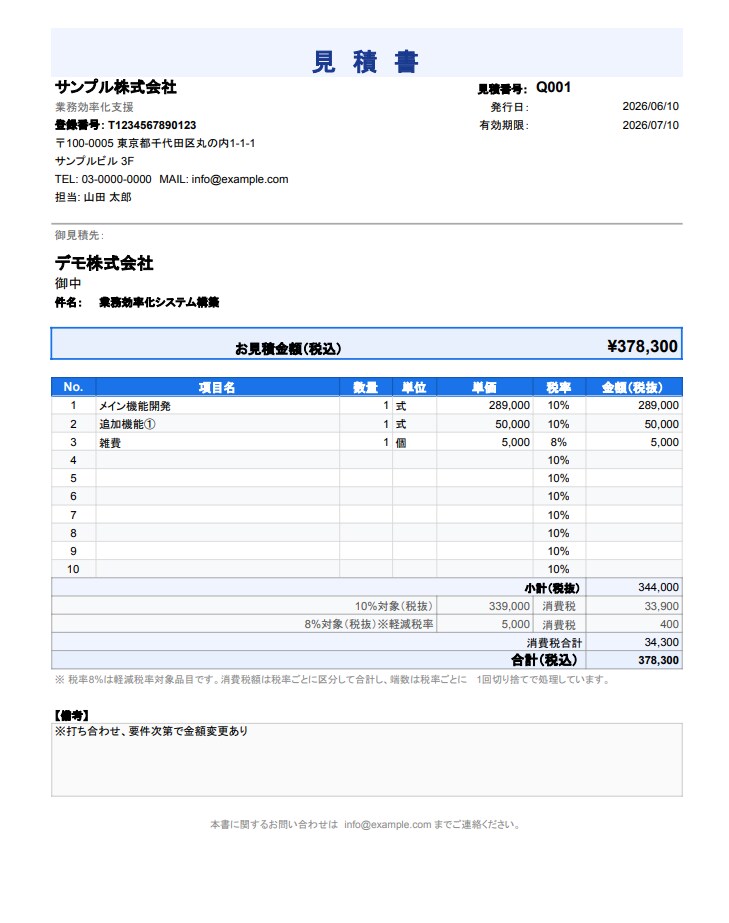Click the 税率 column header
The image size is (729, 923).
(x=559, y=387)
